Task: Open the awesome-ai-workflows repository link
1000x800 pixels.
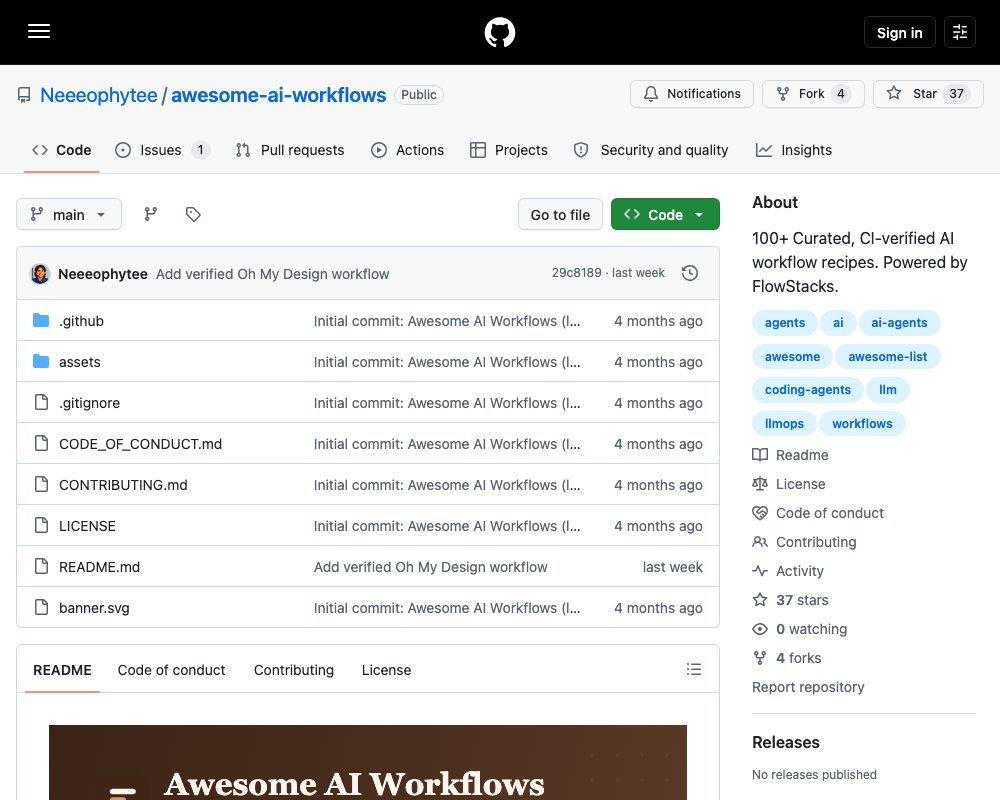Action: pos(279,95)
